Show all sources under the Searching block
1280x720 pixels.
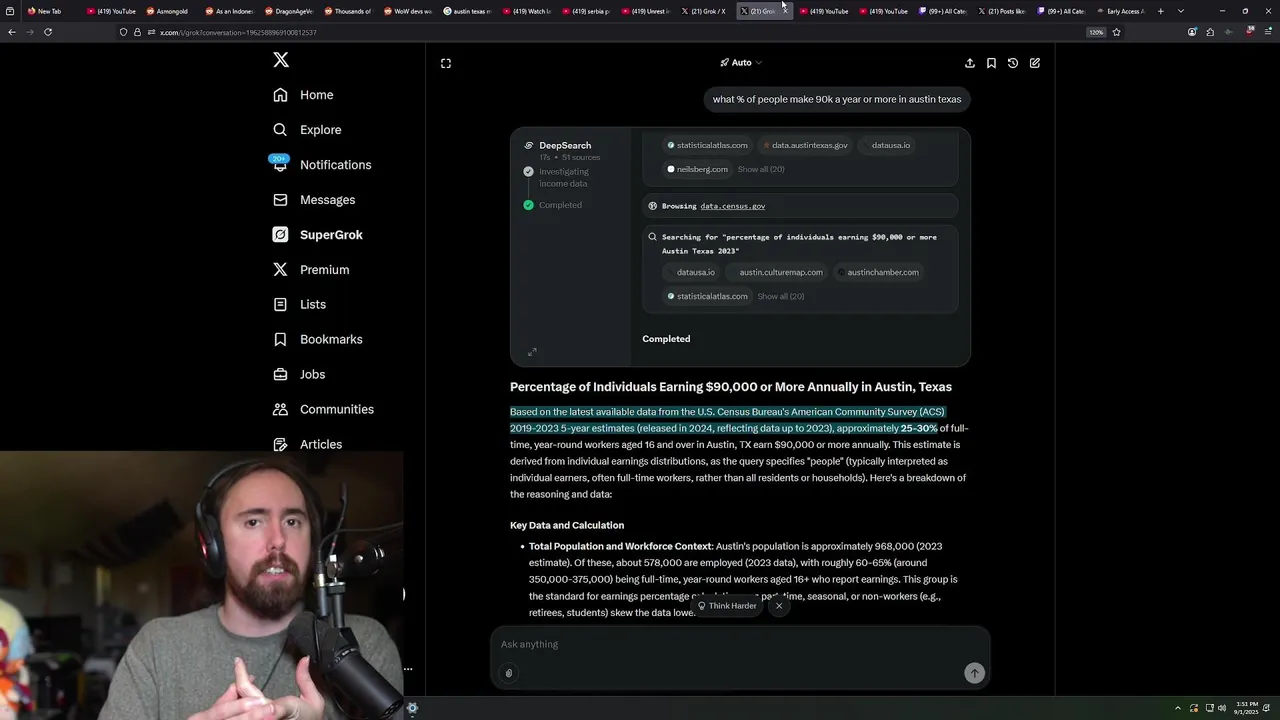coord(781,296)
